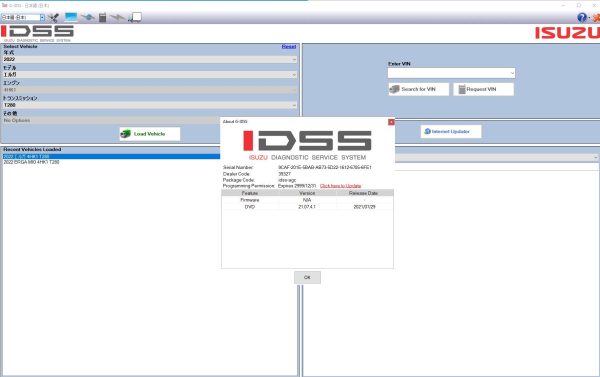The image size is (600, 377).
Task: Open the Internet Updater button
Action: tap(451, 131)
